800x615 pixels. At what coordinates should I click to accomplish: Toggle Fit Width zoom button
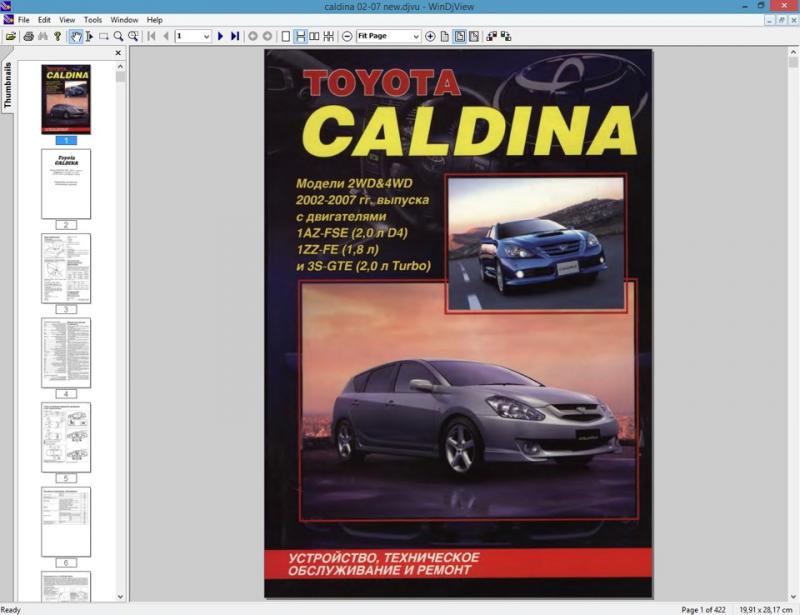[x=474, y=36]
